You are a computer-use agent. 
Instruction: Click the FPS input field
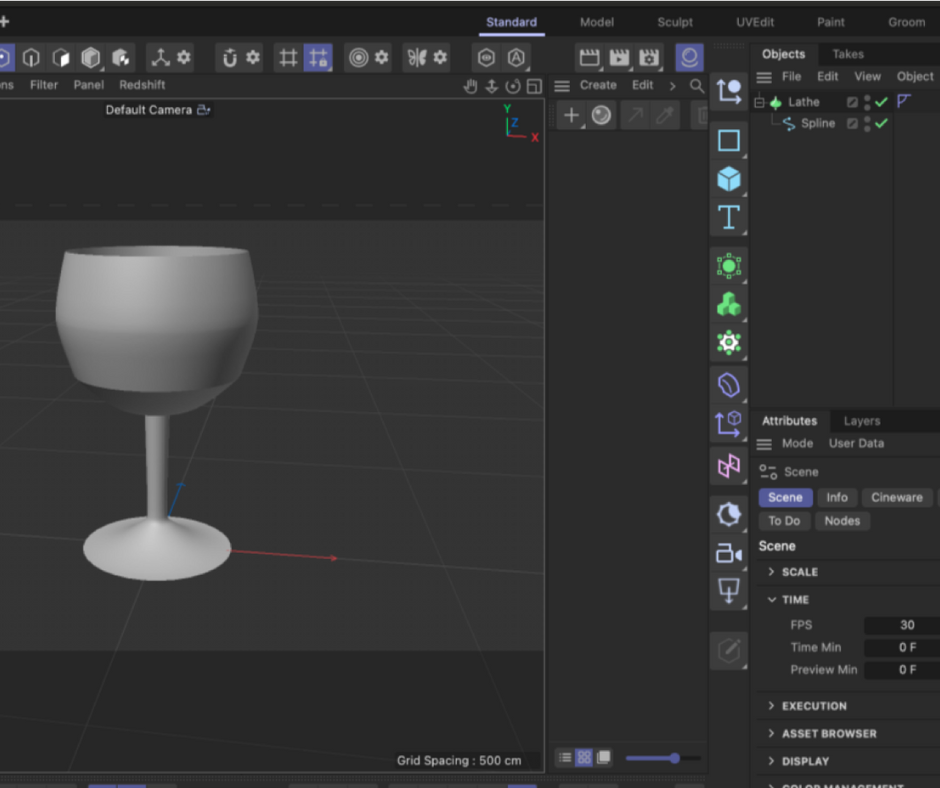[x=900, y=624]
